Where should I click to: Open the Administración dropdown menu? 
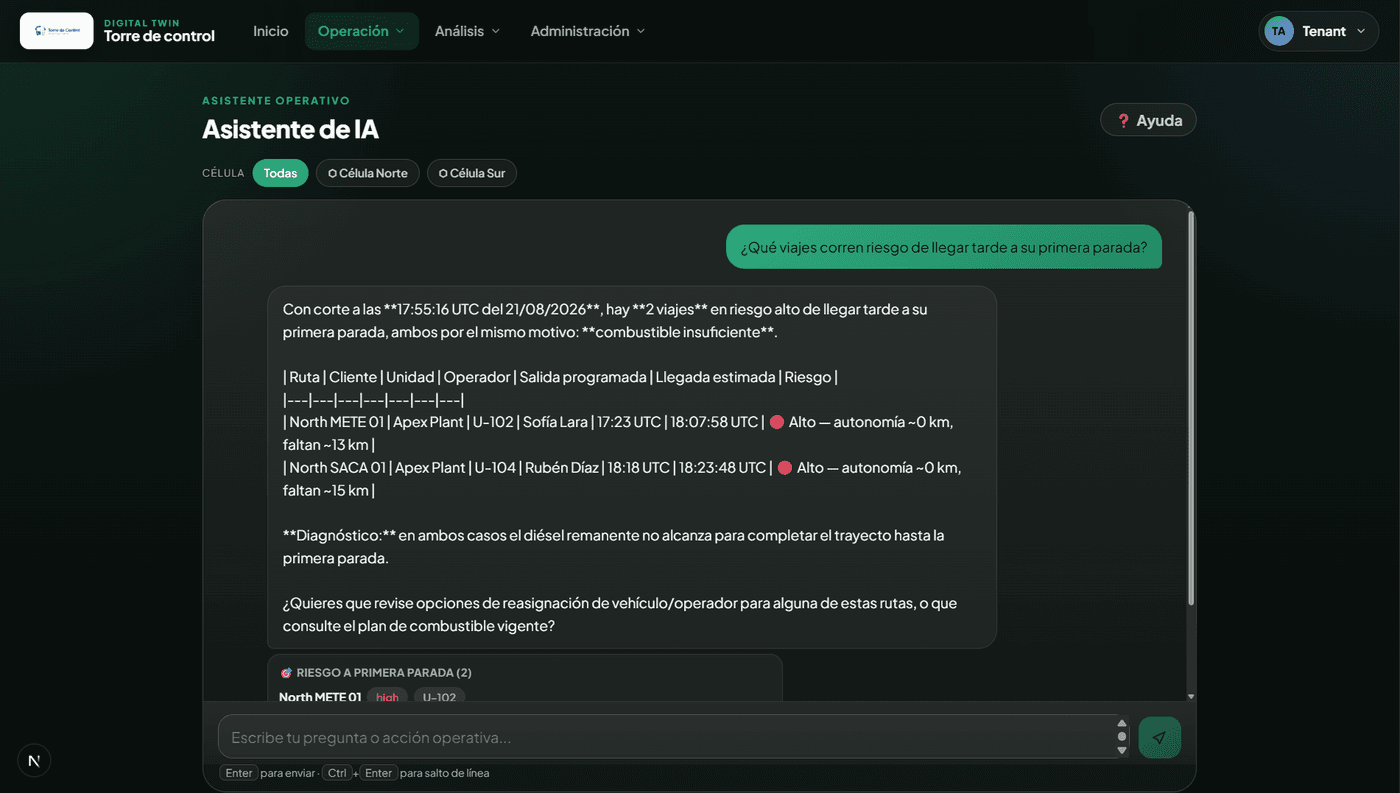coord(588,31)
